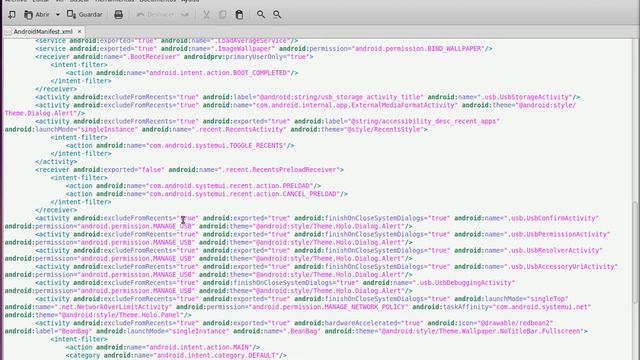This screenshot has height=360, width=640.
Task: Click '.recent.RecentsPreloadReceiver' name value
Action: click(280, 170)
